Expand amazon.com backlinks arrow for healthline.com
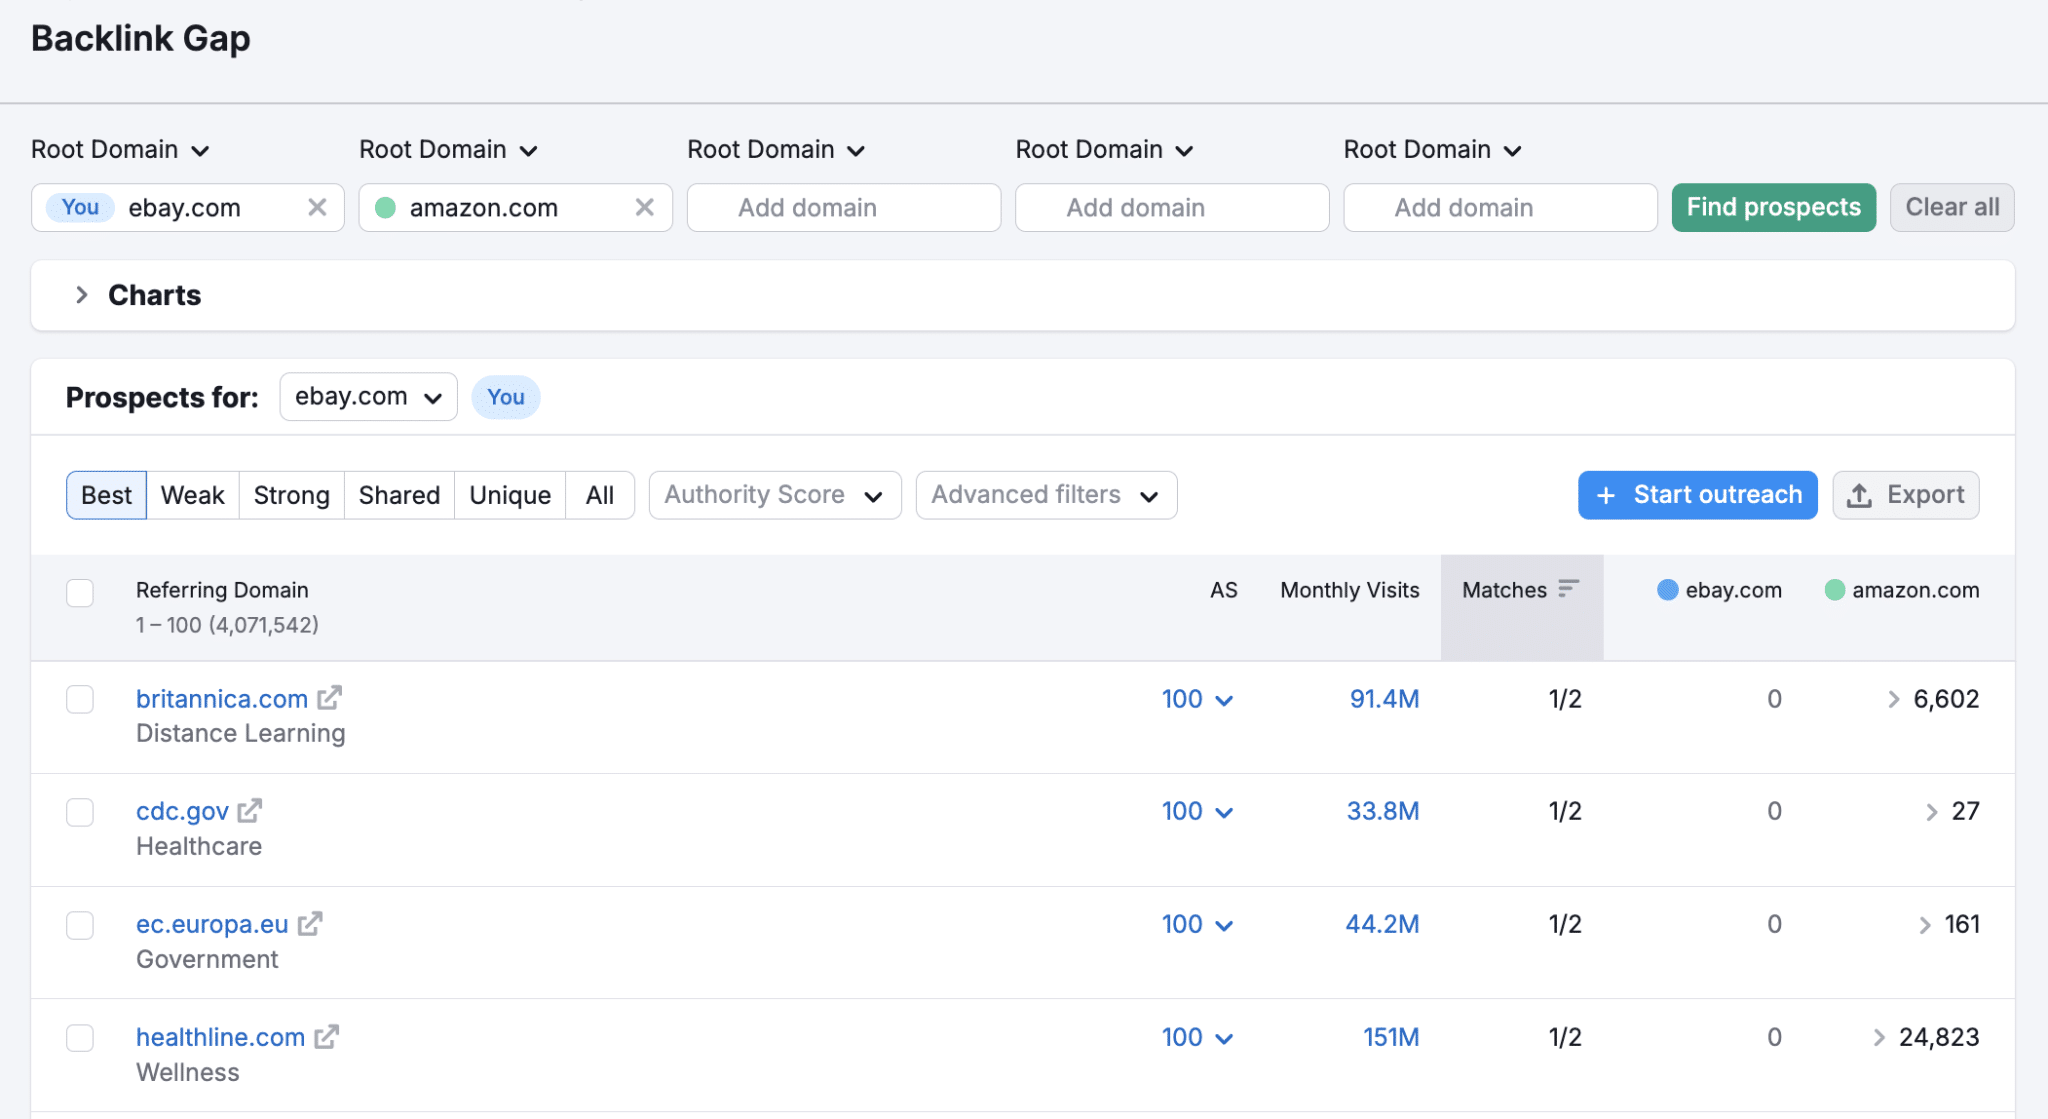Screen dimensions: 2048x1119 (1879, 1037)
